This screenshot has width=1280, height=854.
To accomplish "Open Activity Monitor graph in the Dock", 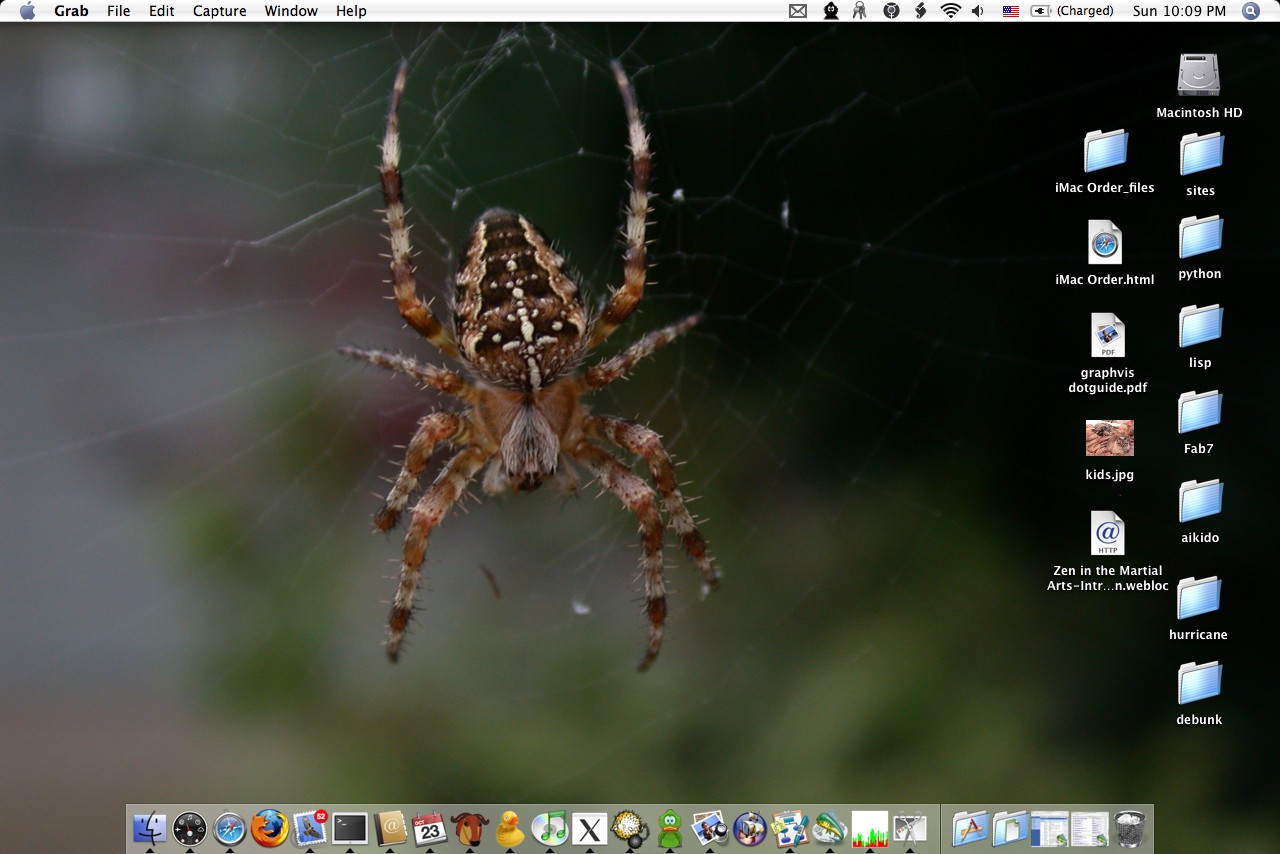I will [870, 828].
